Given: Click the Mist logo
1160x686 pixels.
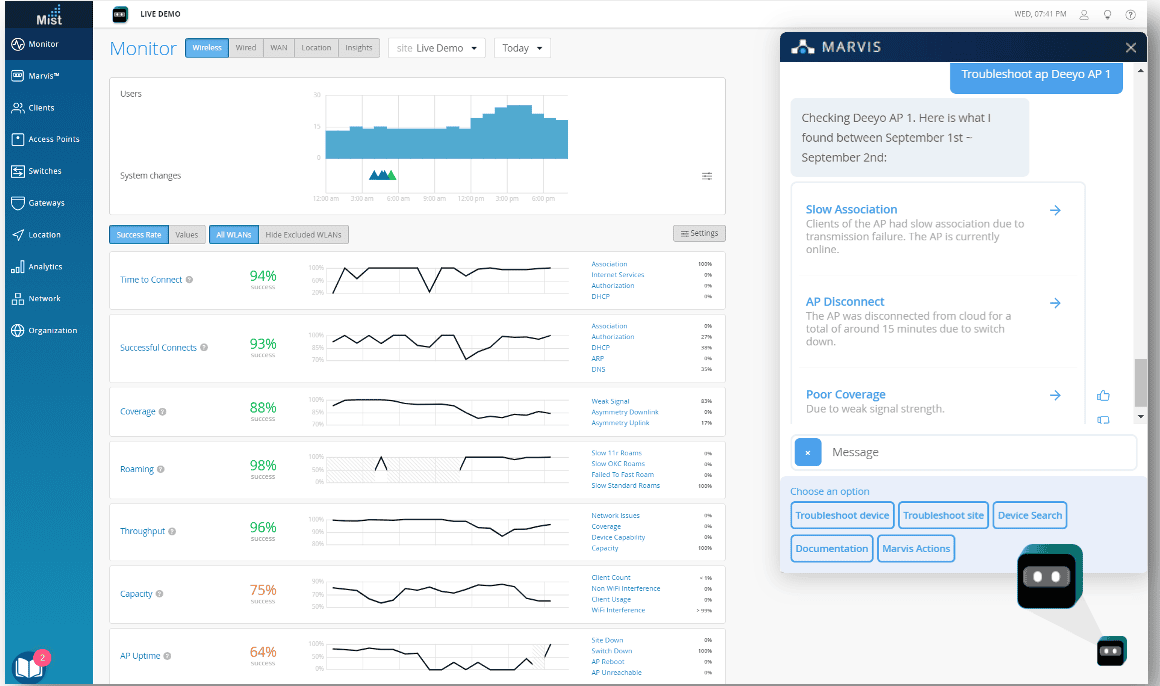Looking at the screenshot, I should [x=49, y=15].
